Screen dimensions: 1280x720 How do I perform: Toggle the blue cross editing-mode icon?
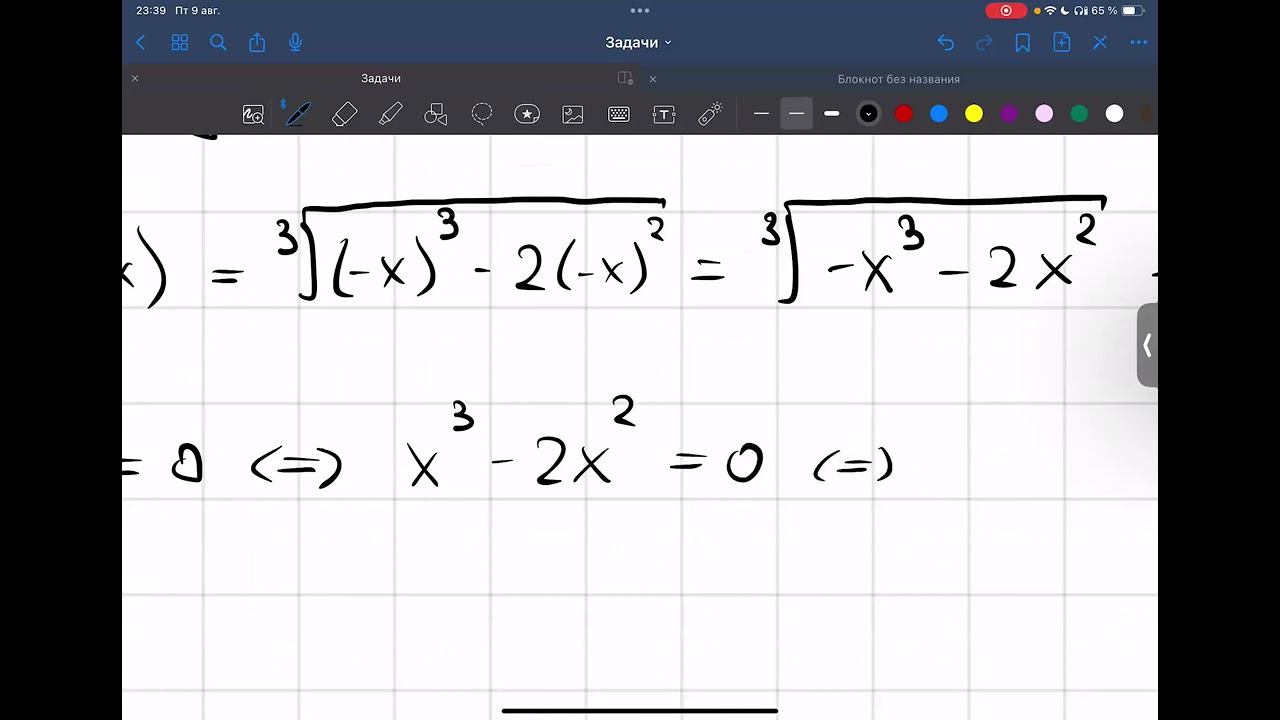coord(1100,43)
